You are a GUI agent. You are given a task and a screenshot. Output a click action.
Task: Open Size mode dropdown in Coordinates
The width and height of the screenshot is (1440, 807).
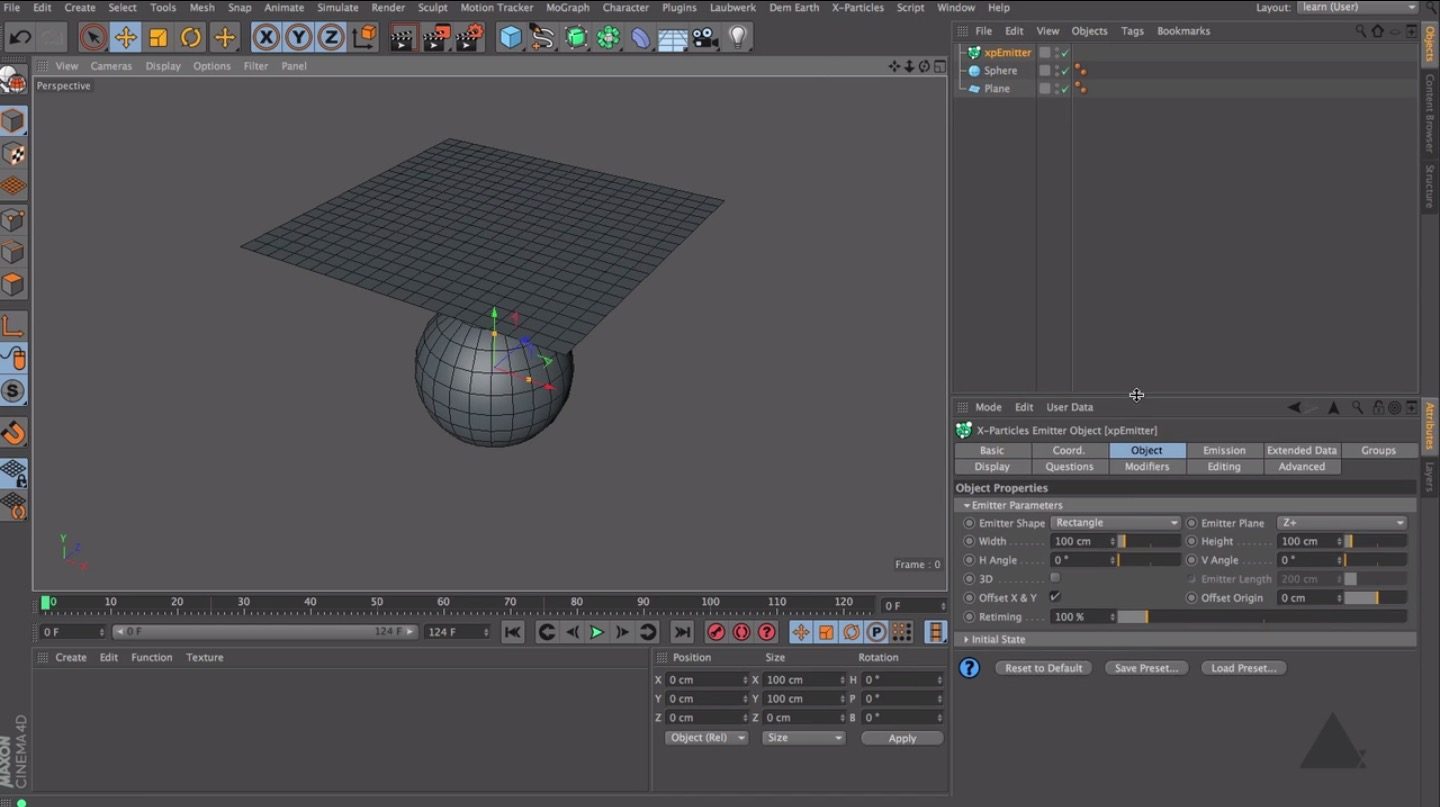pyautogui.click(x=803, y=738)
